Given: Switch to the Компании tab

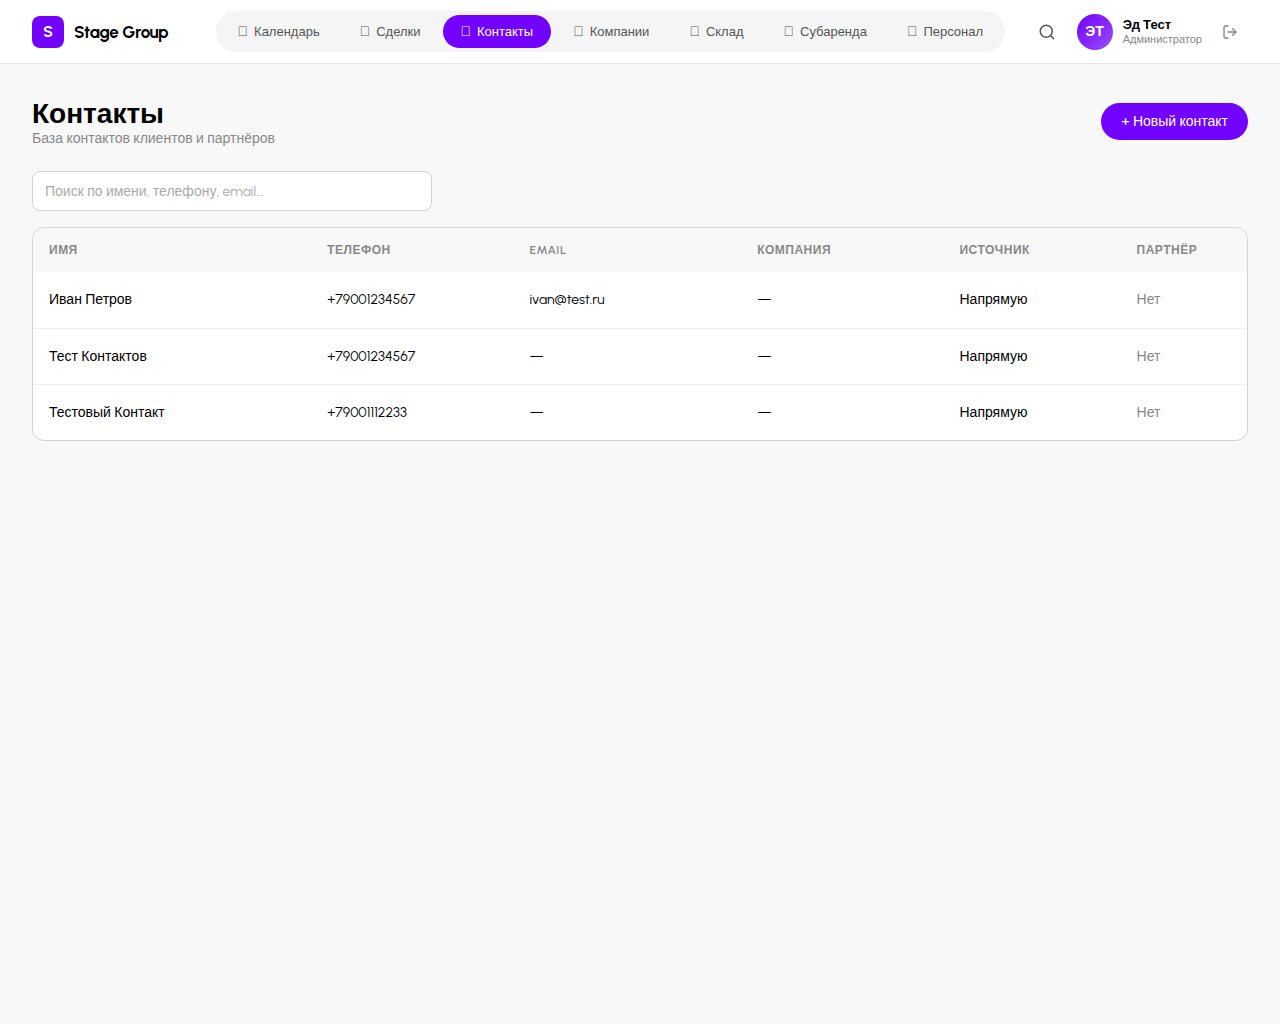Looking at the screenshot, I should click(610, 31).
